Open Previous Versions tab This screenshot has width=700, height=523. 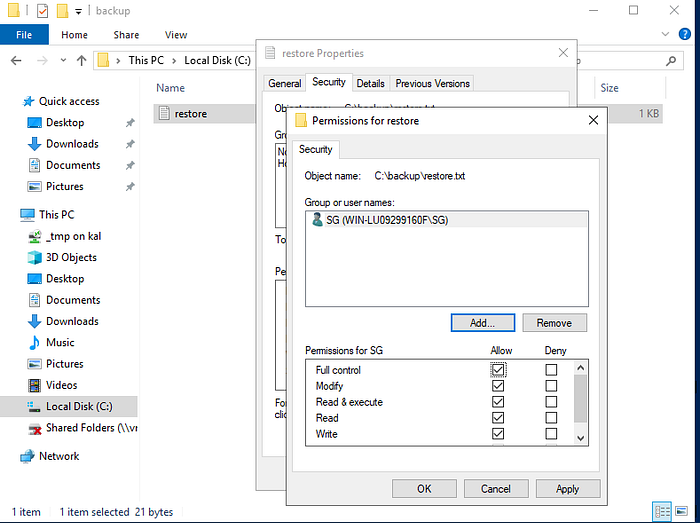coord(432,83)
